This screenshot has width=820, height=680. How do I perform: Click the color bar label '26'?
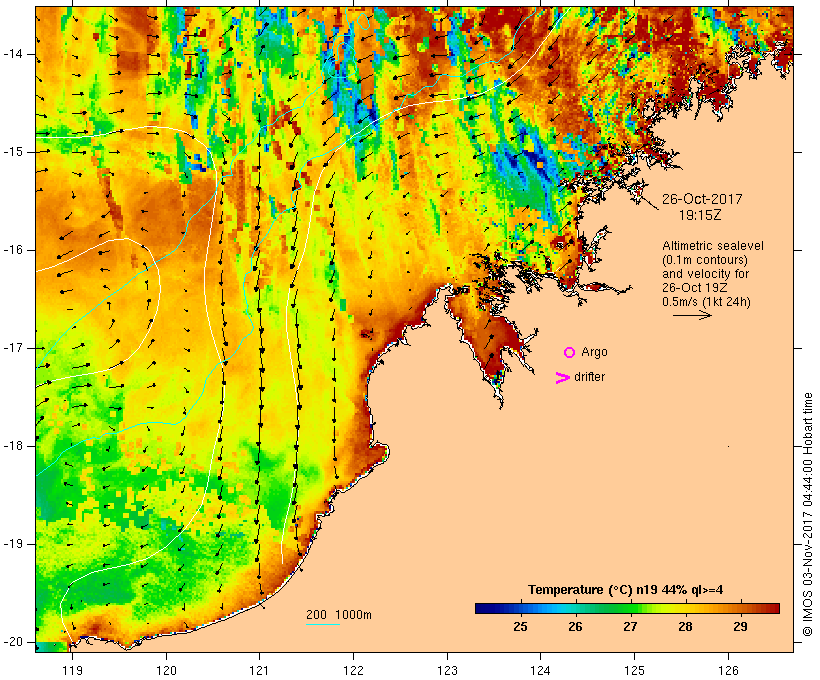[575, 627]
